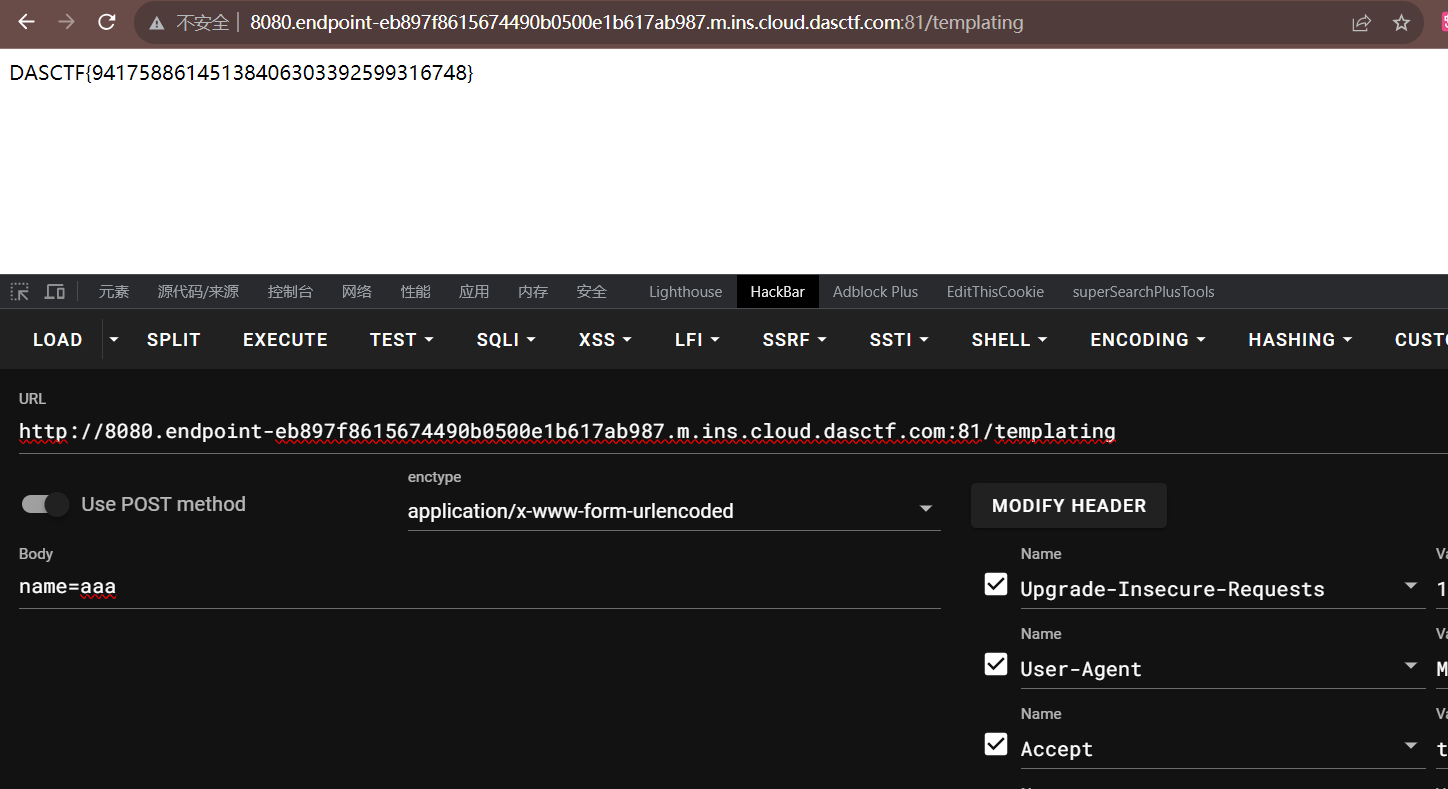
Task: Click the insecure site warning icon
Action: [156, 23]
